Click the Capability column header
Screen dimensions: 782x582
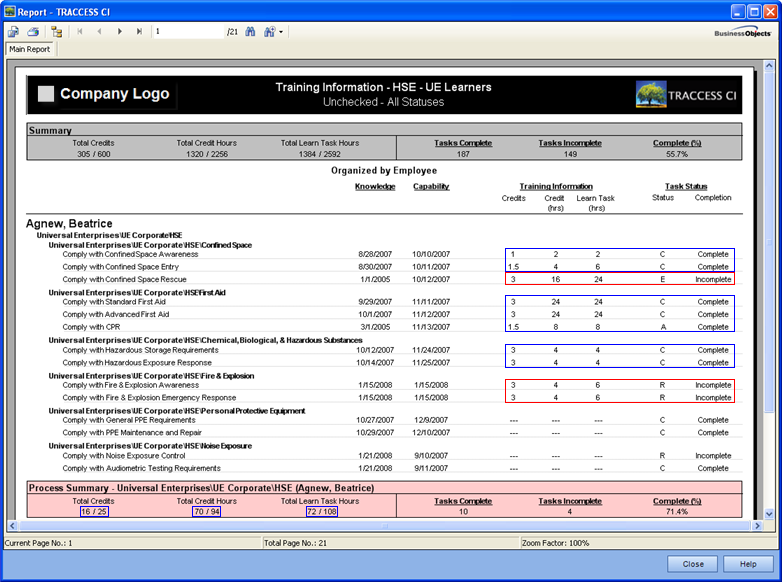tap(431, 187)
